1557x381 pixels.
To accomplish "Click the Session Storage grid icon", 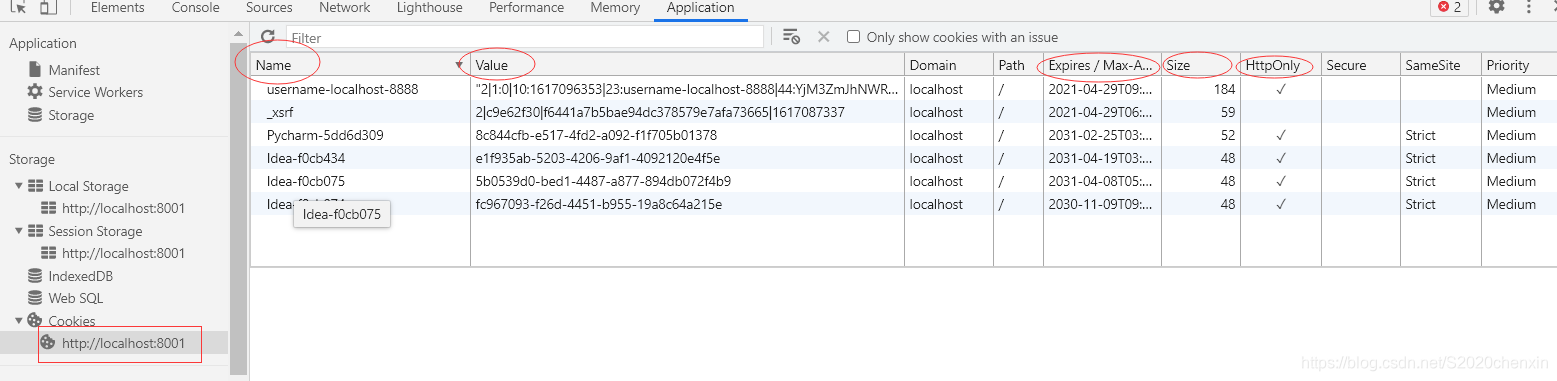I will (x=35, y=231).
